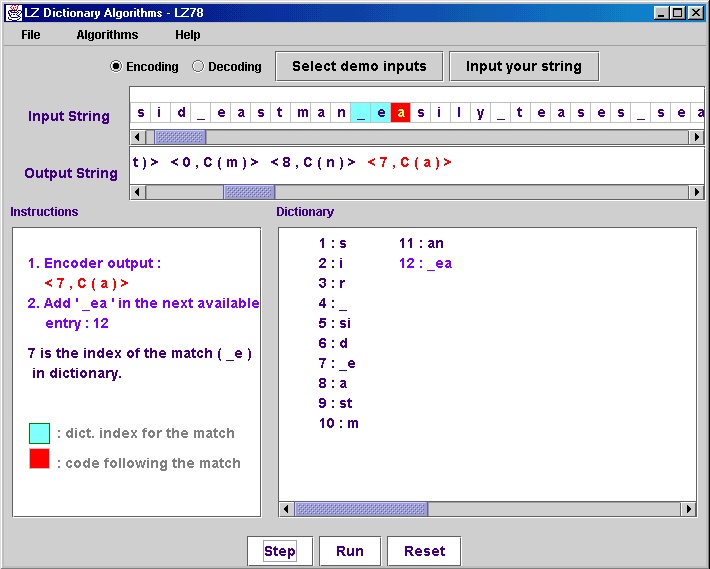Viewport: 710px width, 569px height.
Task: Open the Algorithms menu
Action: coord(107,35)
